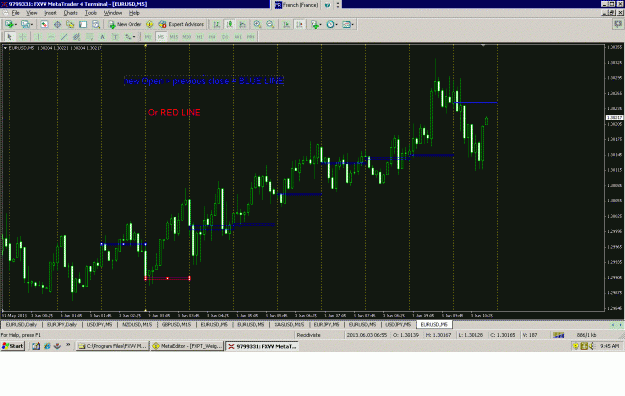Screen dimensions: 625x396
Task: Expand the arrows drawing tool dropdown
Action: [x=134, y=37]
